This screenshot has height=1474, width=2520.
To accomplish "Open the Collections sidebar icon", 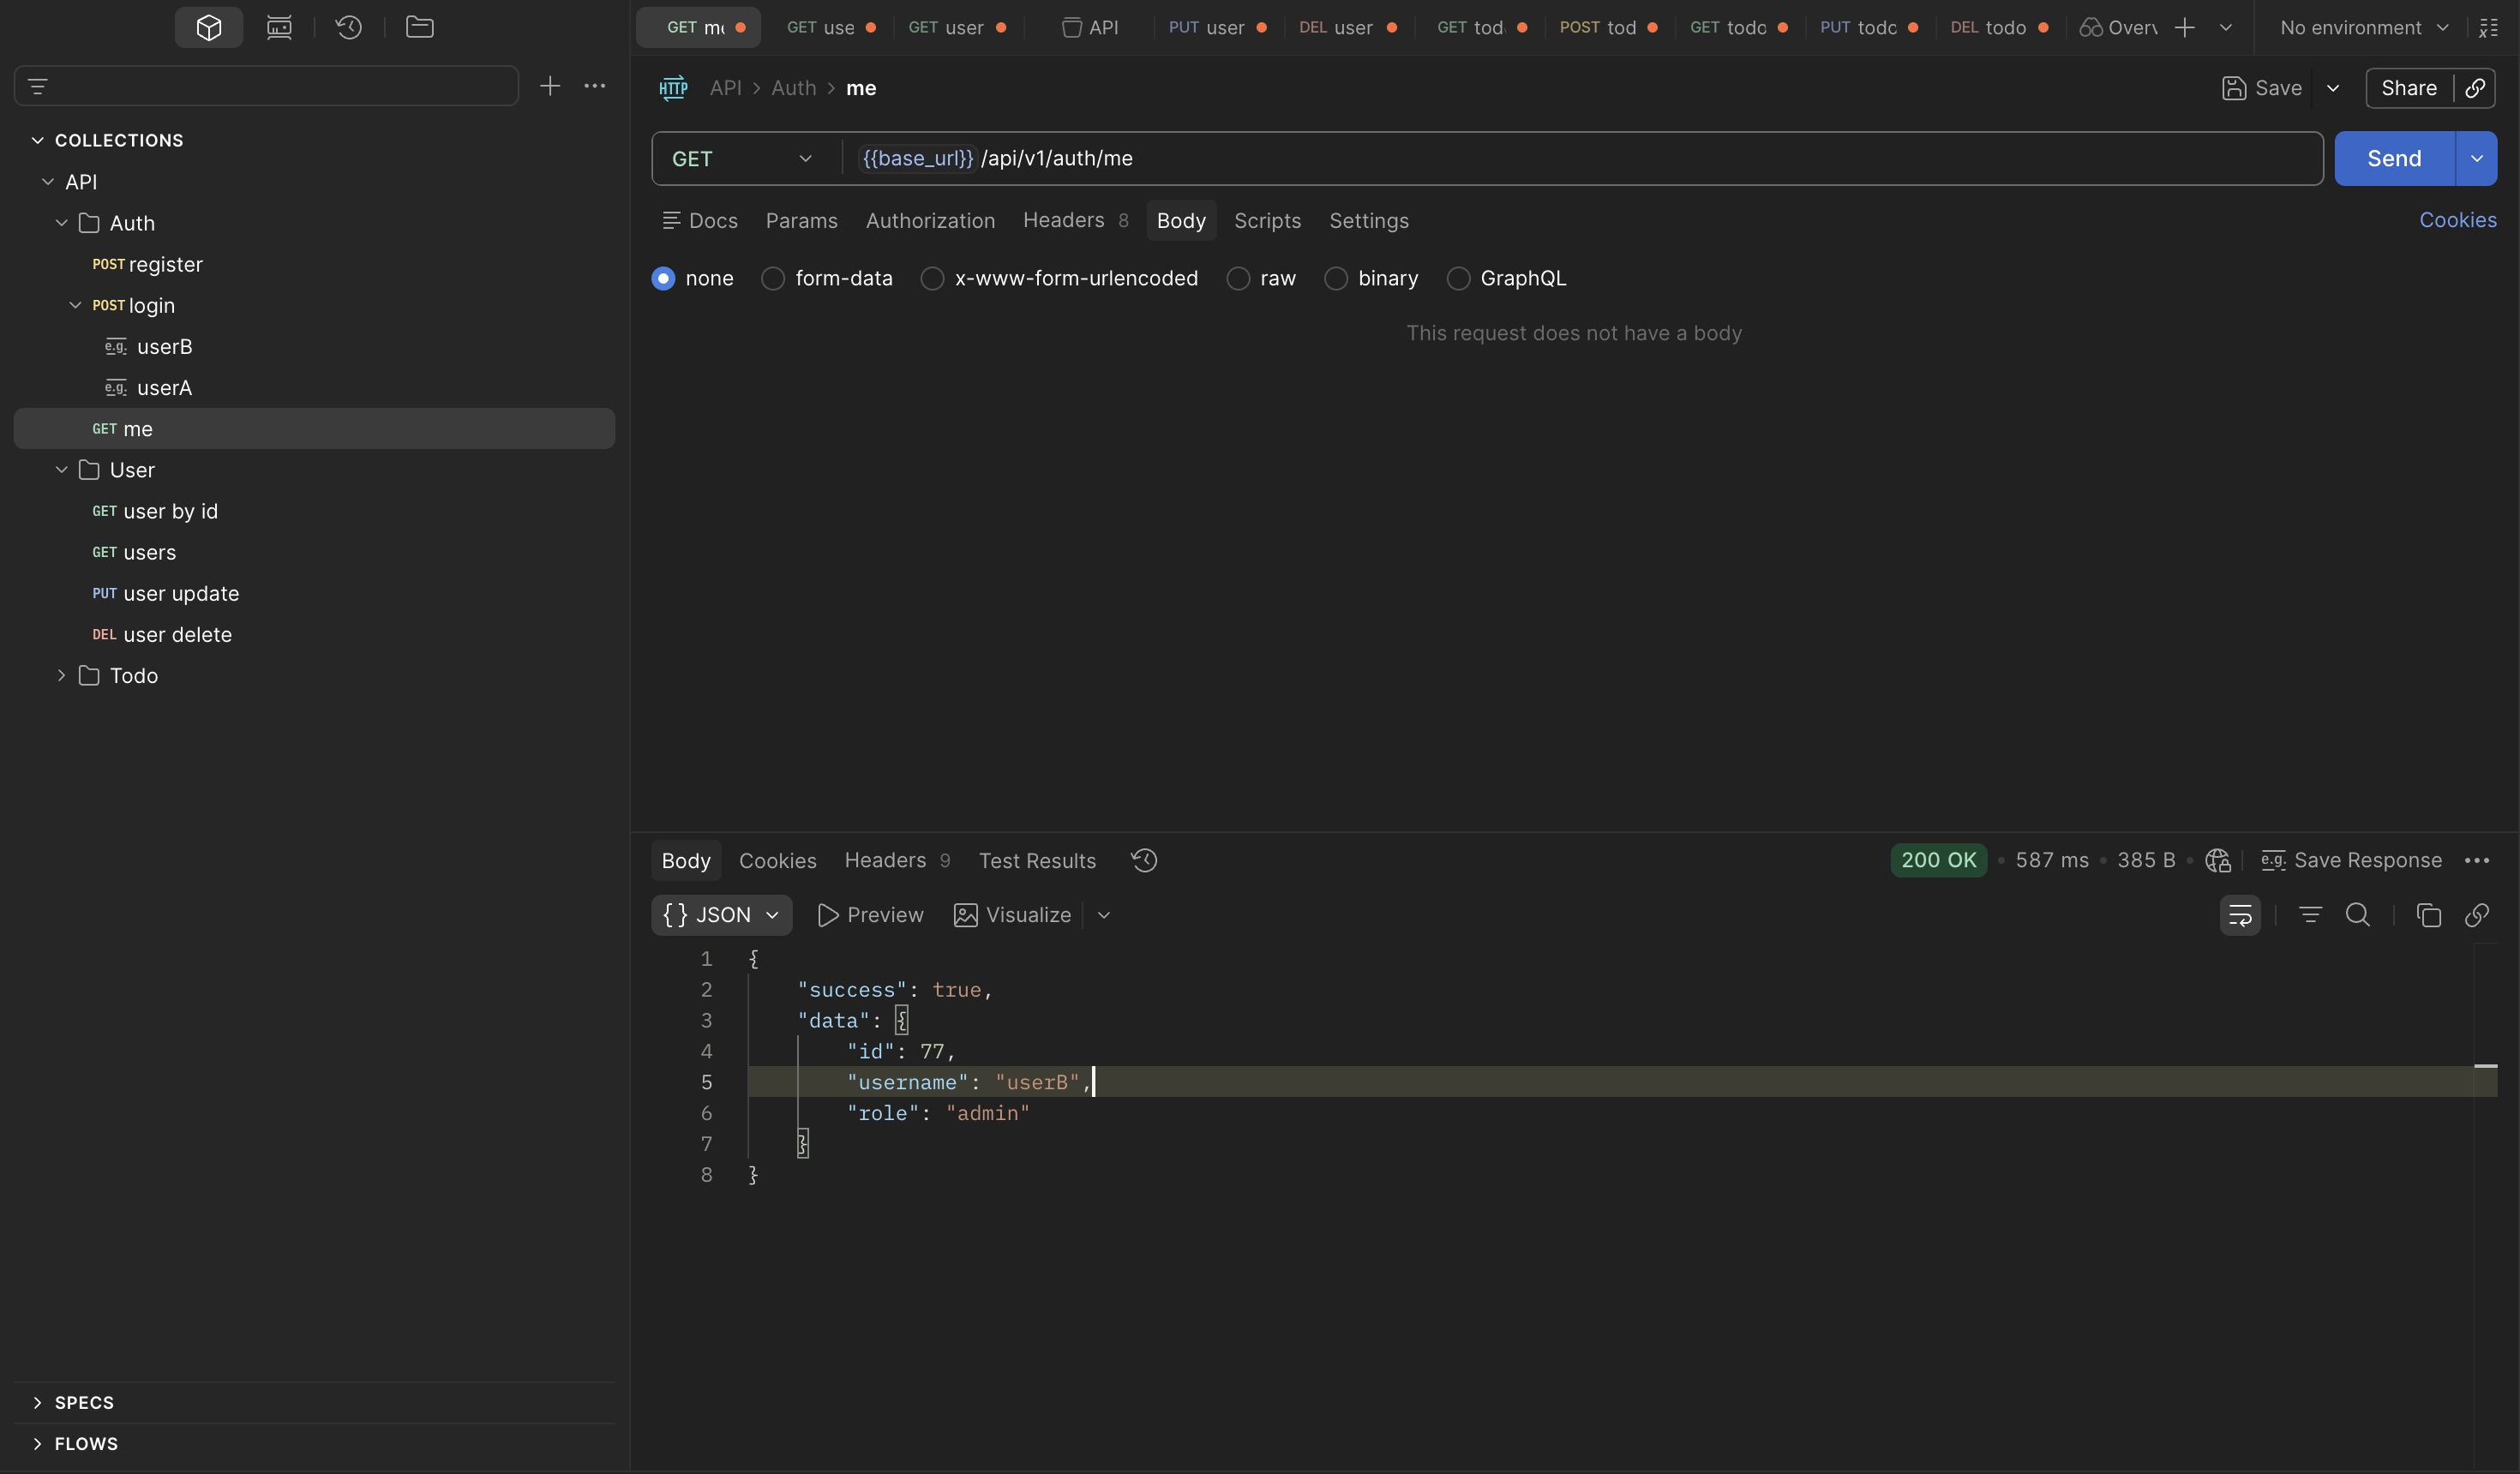I will point(208,27).
